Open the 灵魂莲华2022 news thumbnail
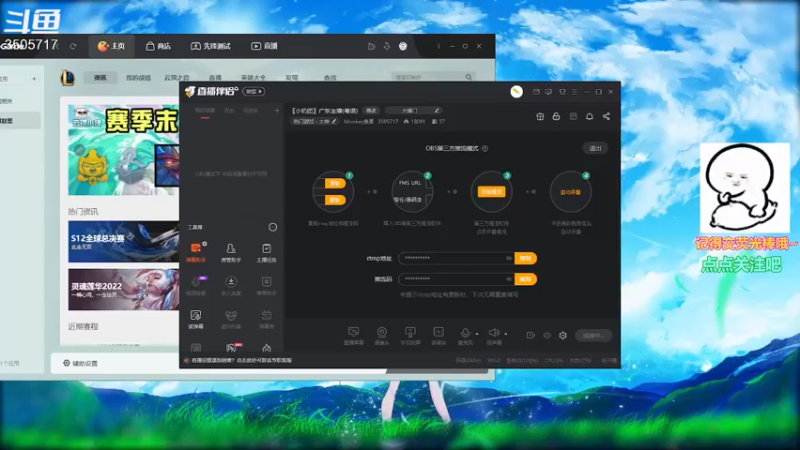The width and height of the screenshot is (800, 450). click(x=124, y=289)
